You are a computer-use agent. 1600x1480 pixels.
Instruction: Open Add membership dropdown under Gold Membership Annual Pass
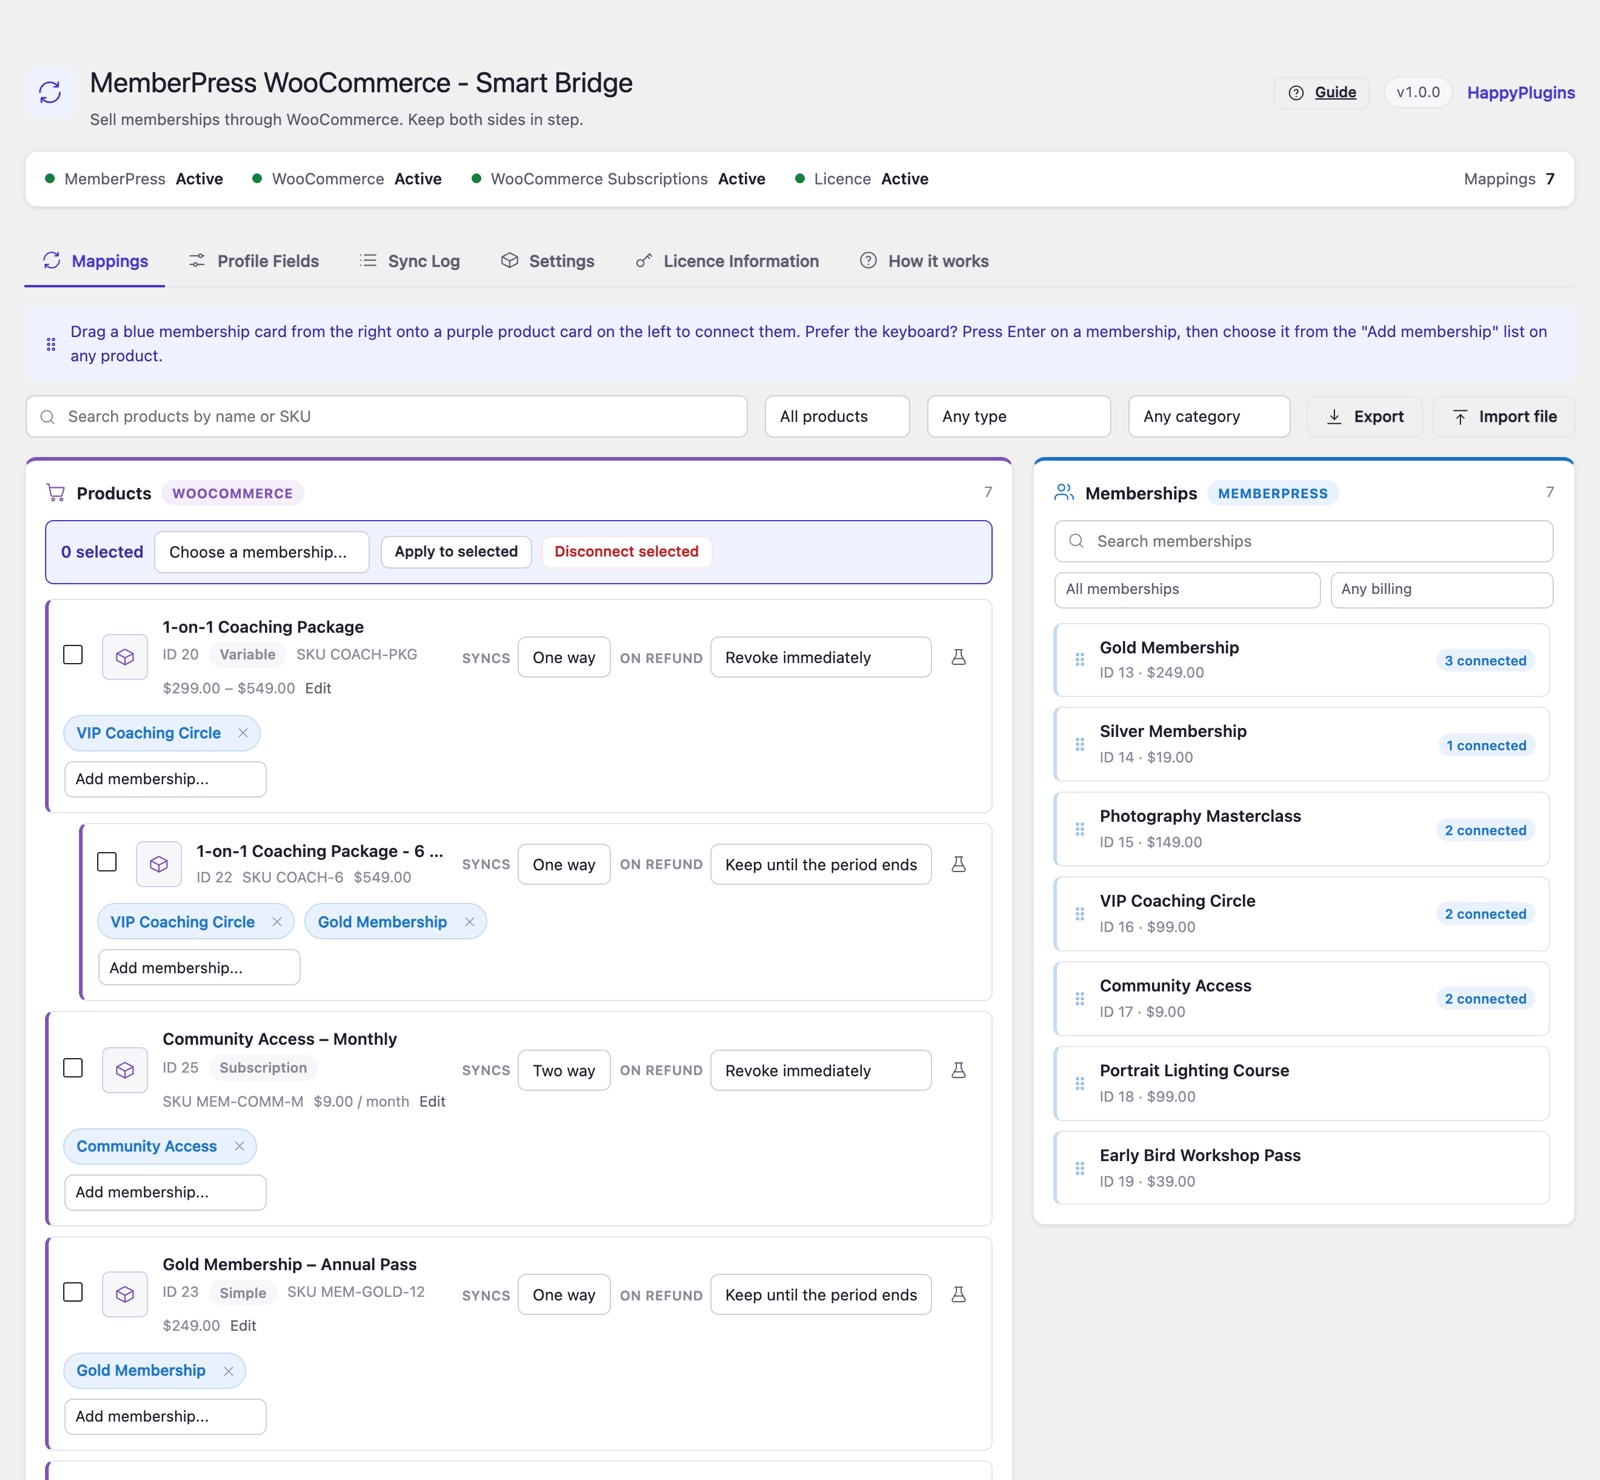[165, 1417]
